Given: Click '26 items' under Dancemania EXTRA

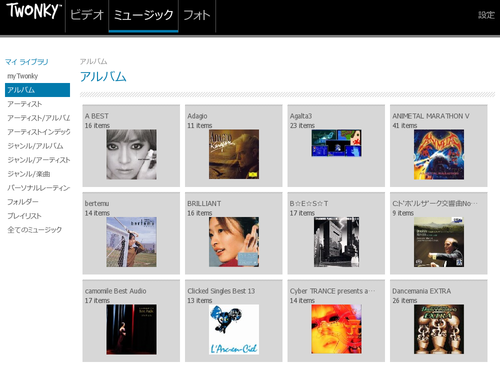Looking at the screenshot, I should (x=405, y=300).
